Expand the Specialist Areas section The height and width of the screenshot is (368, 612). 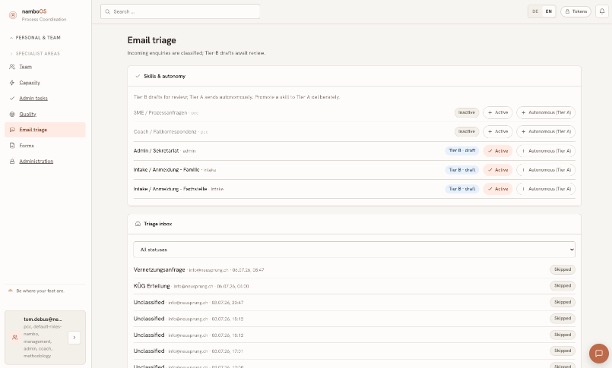tap(35, 53)
